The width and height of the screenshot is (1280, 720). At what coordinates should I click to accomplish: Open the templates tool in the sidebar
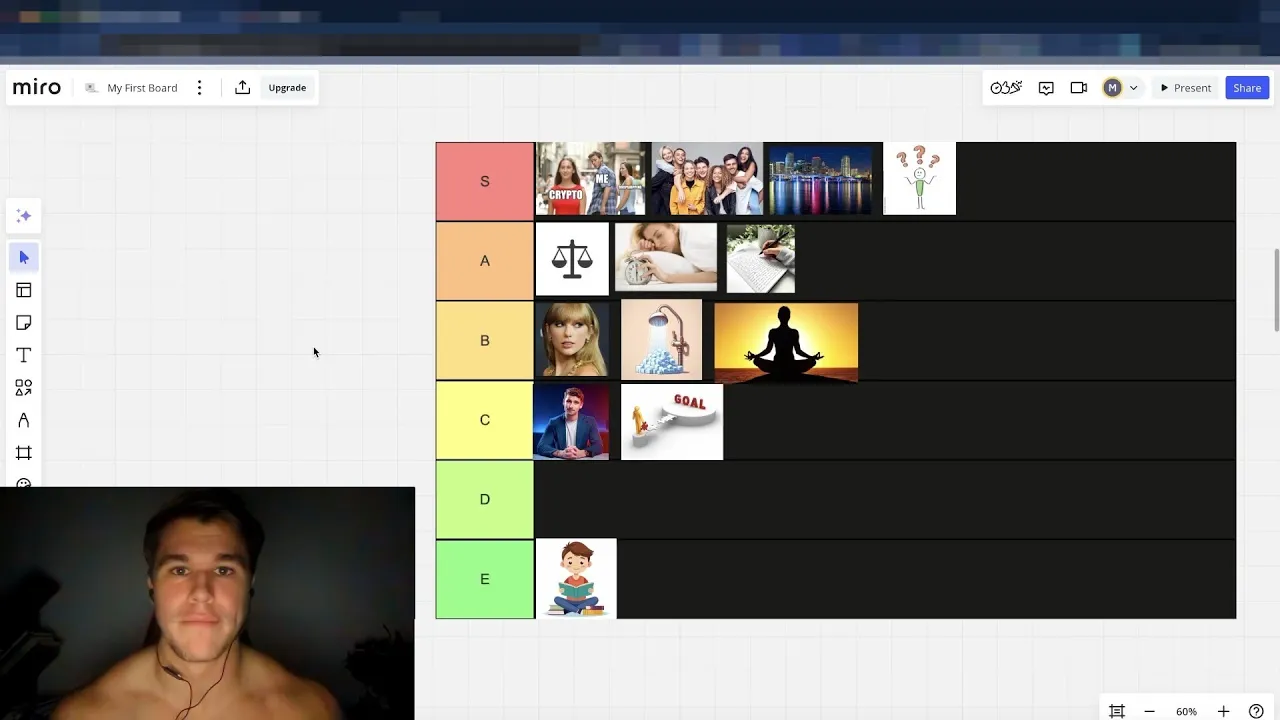[x=24, y=290]
